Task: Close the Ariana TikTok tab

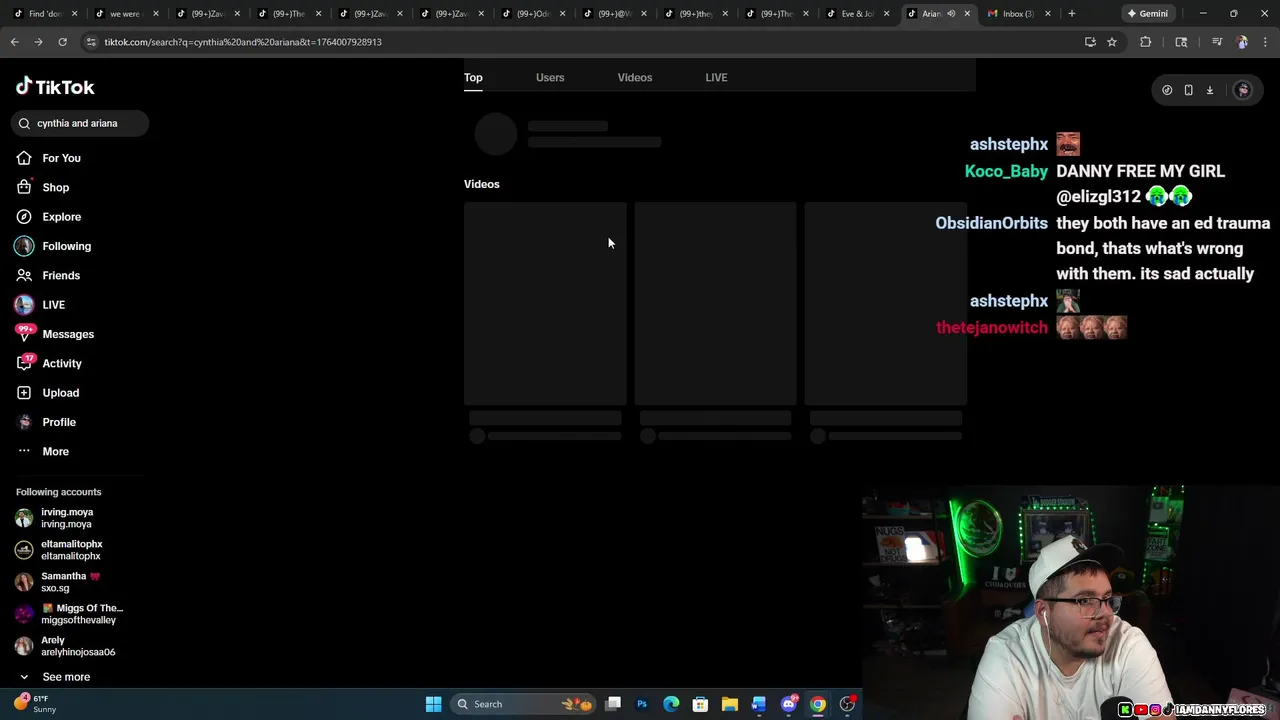Action: point(967,13)
